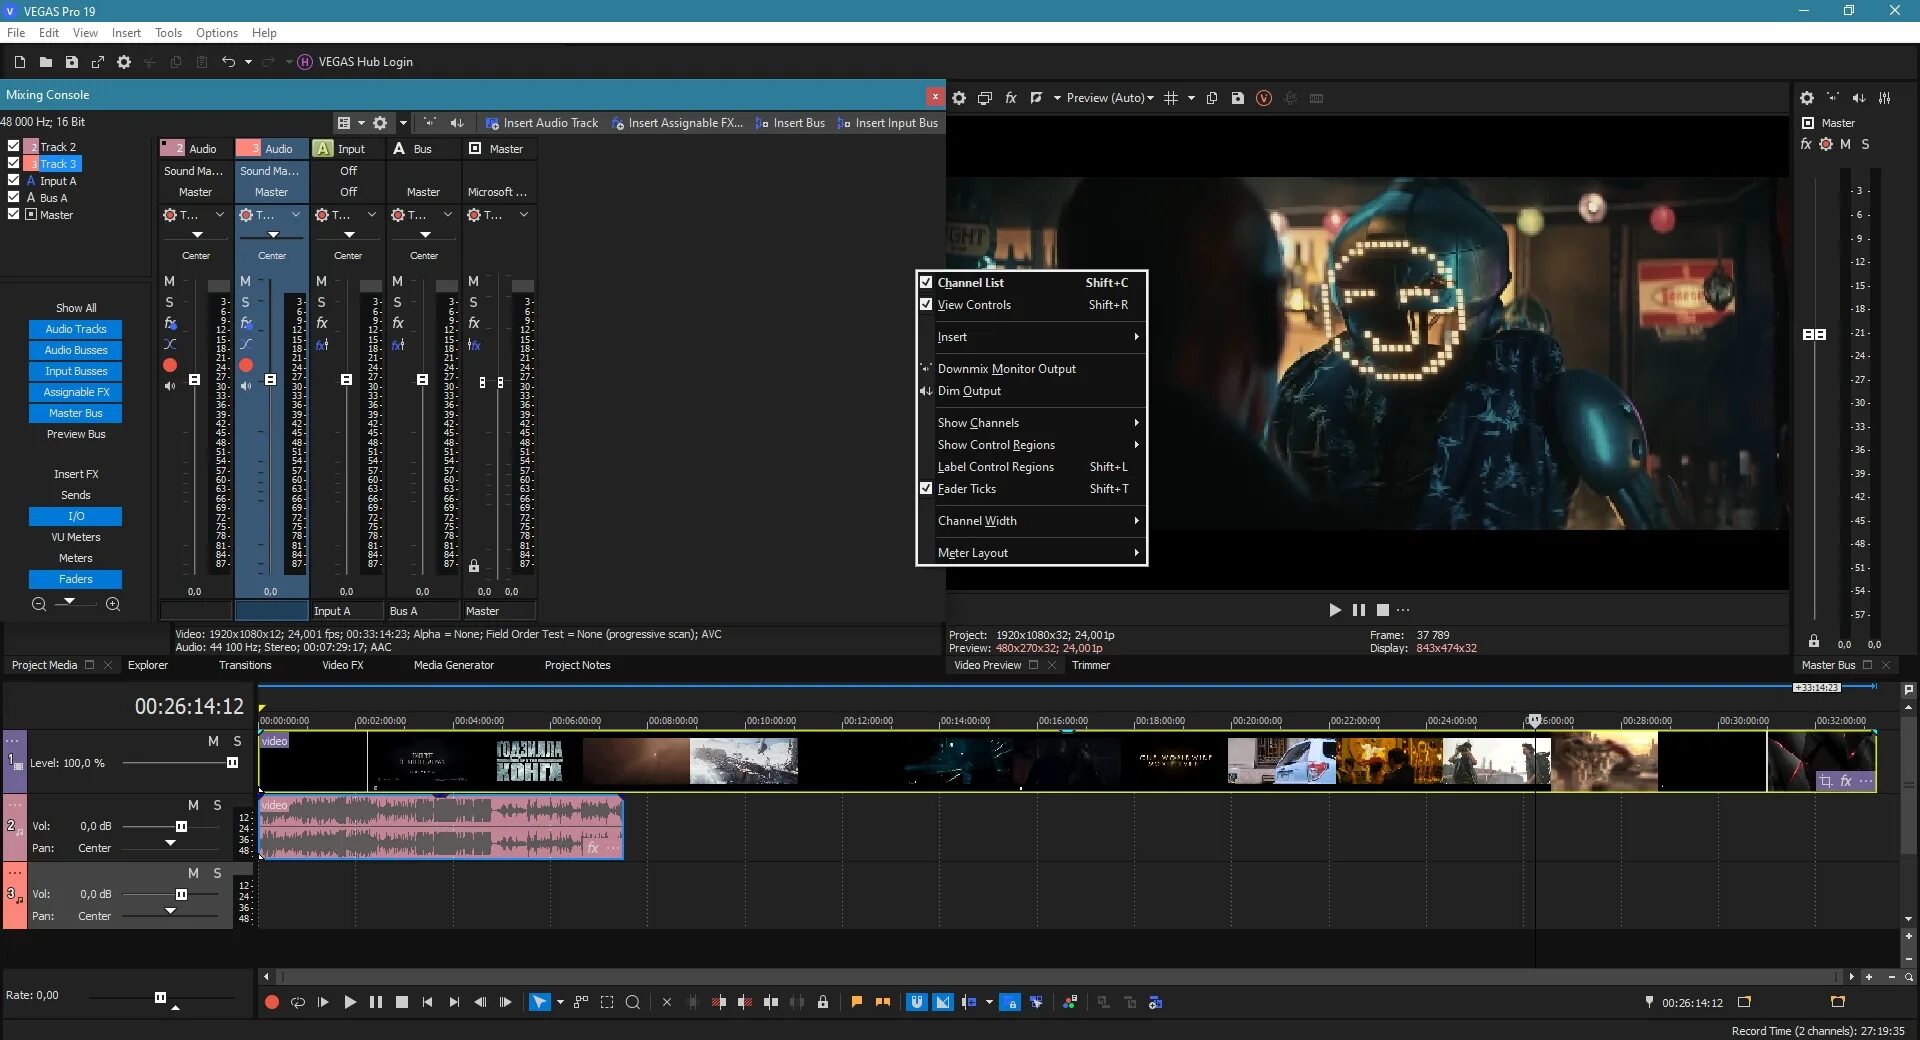This screenshot has height=1040, width=1920.
Task: Toggle preview Overlays grid icon
Action: click(1171, 98)
